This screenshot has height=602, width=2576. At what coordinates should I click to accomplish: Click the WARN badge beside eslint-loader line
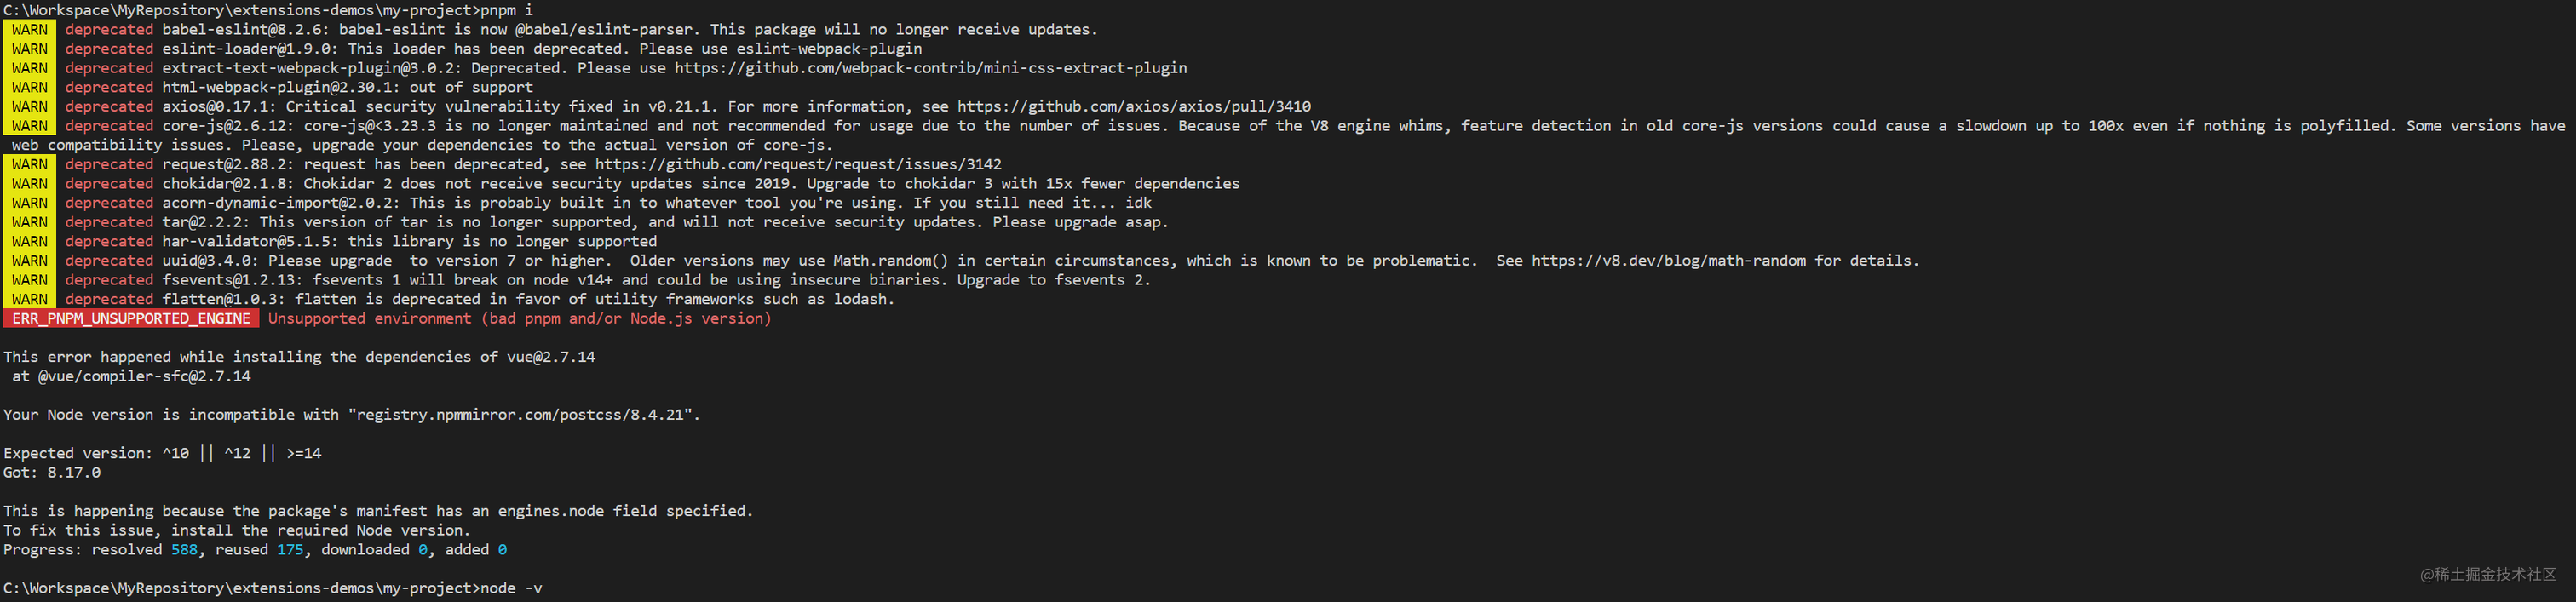point(30,48)
